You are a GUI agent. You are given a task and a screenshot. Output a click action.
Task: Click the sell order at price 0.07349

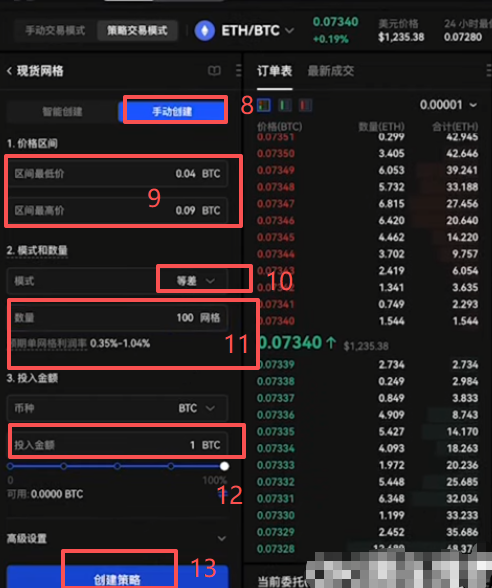pyautogui.click(x=368, y=170)
